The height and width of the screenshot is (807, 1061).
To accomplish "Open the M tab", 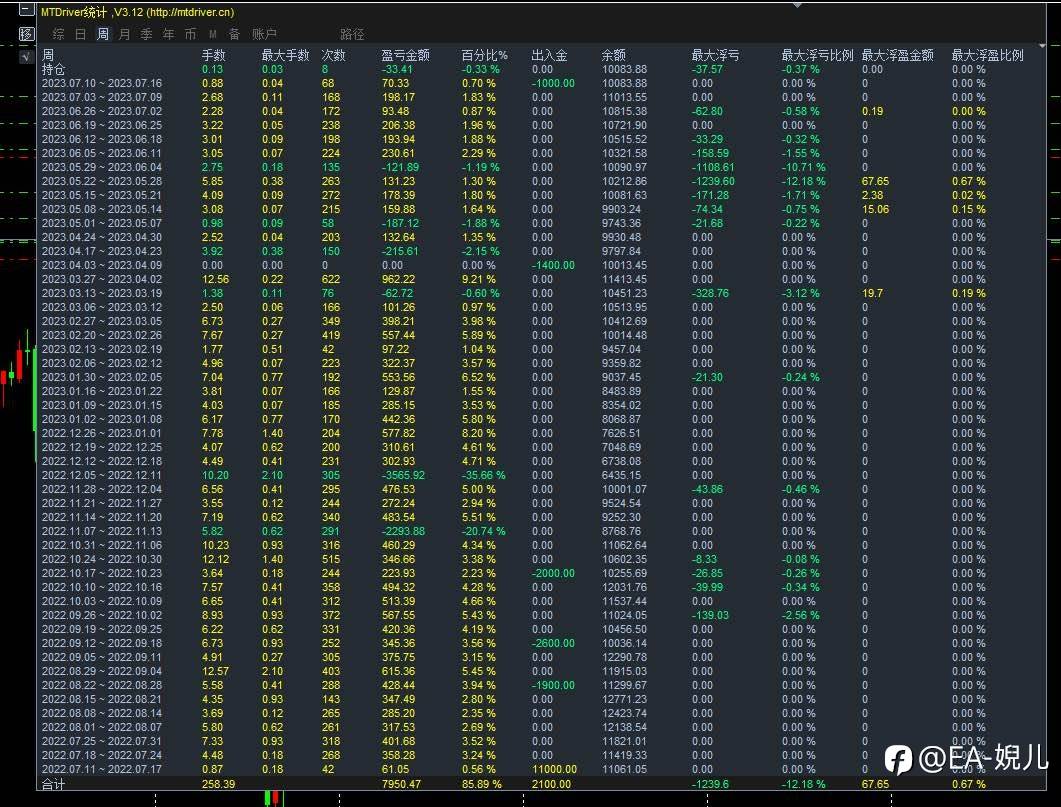I will pos(212,34).
